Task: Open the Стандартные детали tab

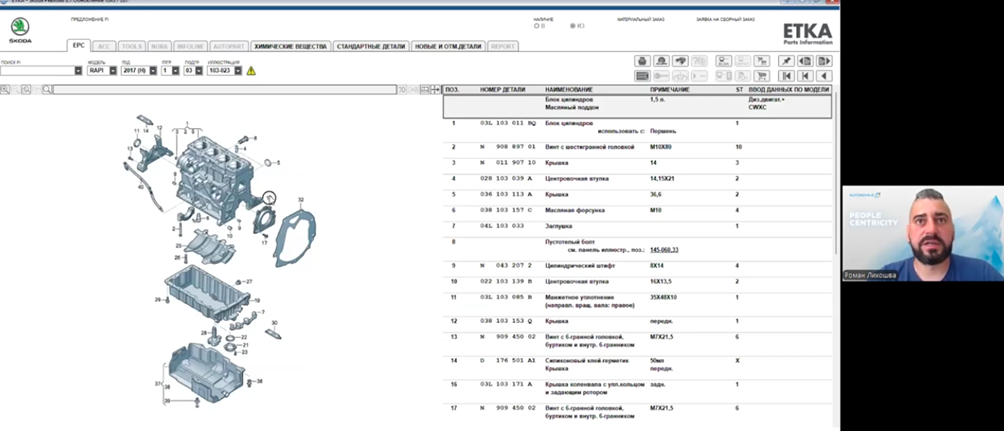Action: pyautogui.click(x=370, y=46)
